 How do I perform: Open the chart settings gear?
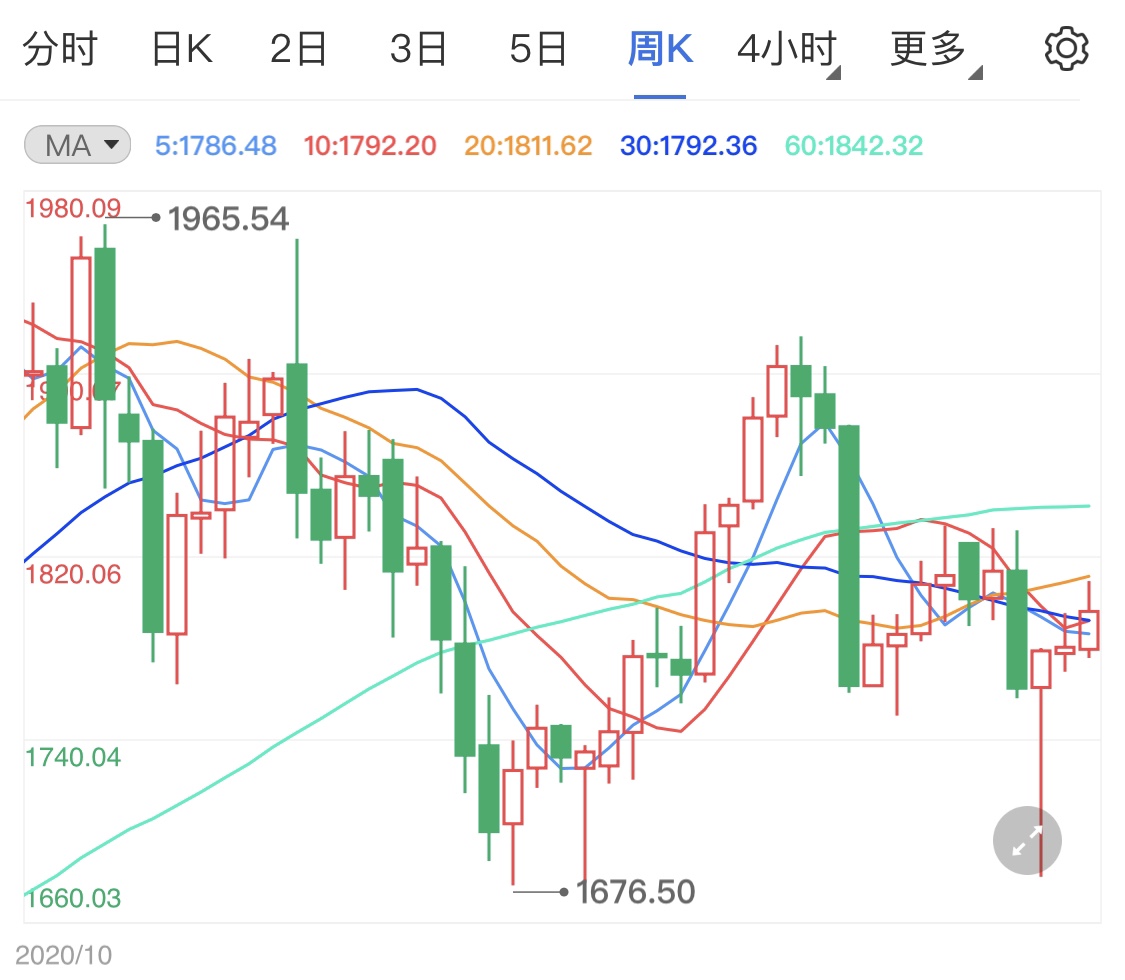point(1066,46)
